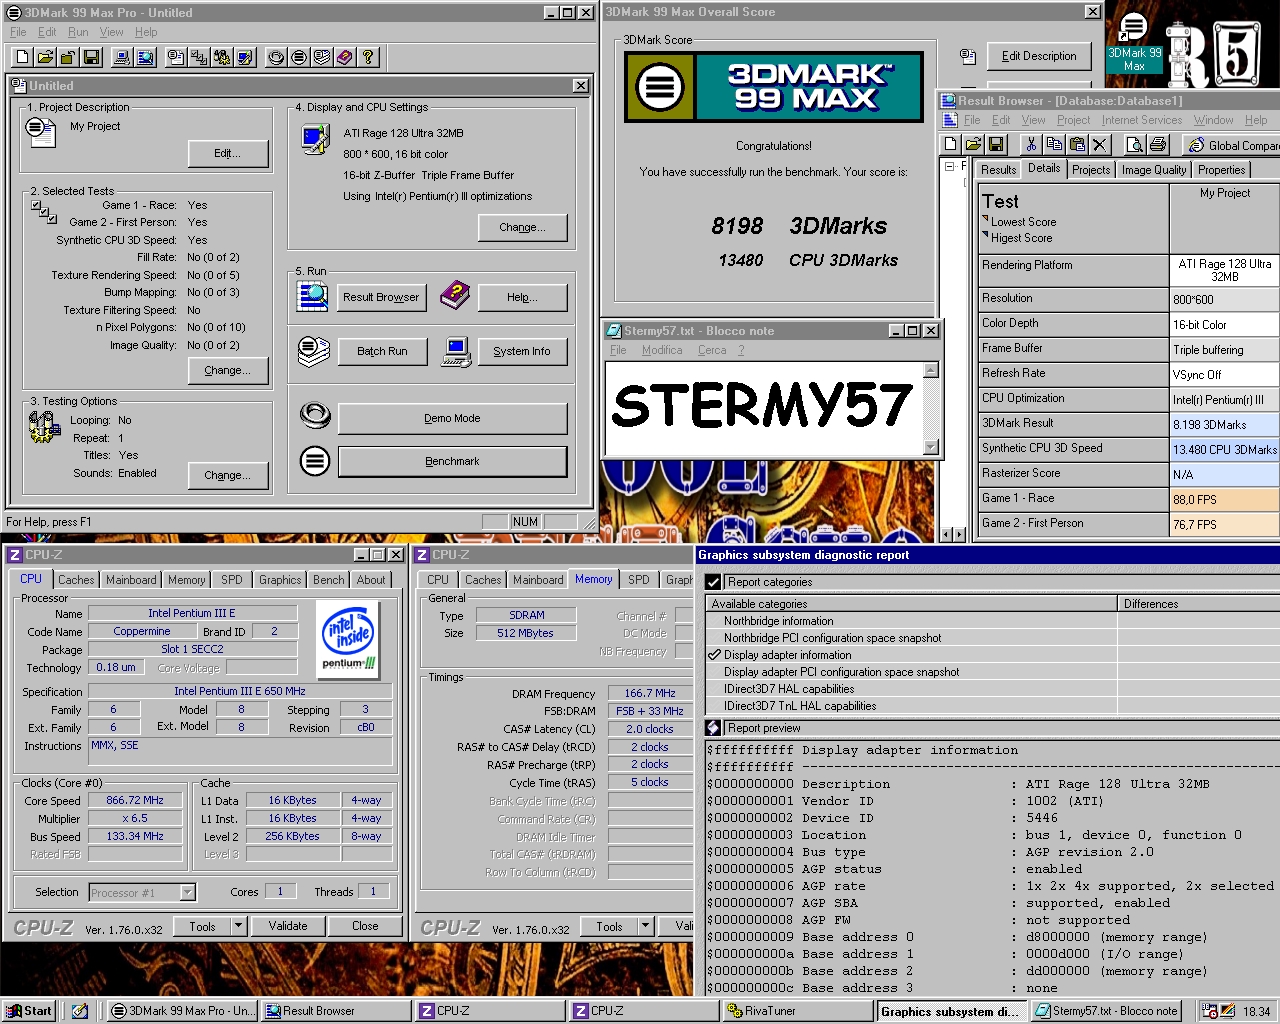
Task: Click Notepad scrollbar down arrow
Action: click(x=931, y=447)
